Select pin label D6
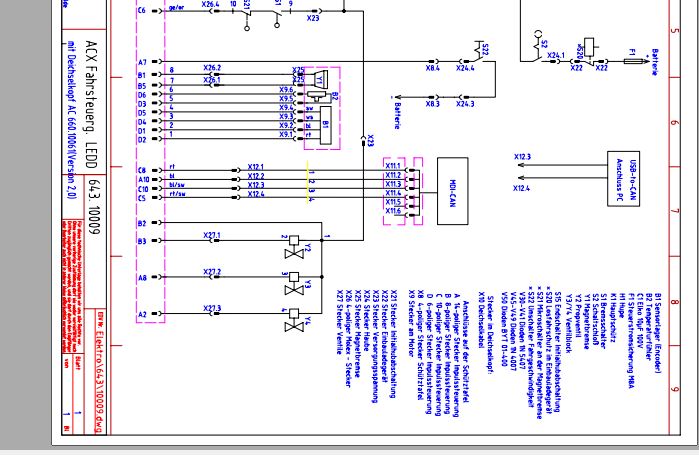The width and height of the screenshot is (699, 455). (142, 95)
